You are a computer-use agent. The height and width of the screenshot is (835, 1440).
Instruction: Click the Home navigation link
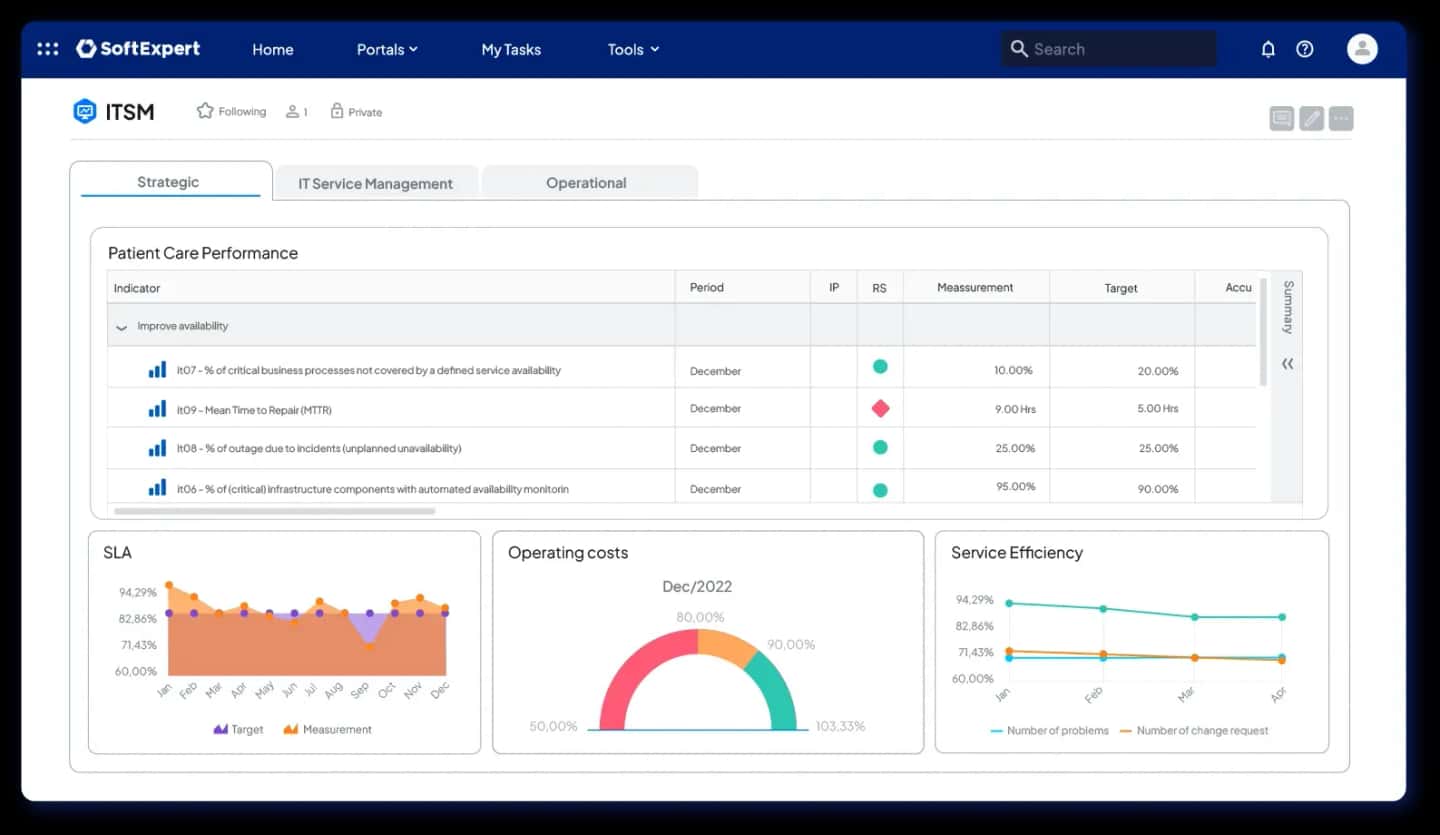click(x=272, y=49)
